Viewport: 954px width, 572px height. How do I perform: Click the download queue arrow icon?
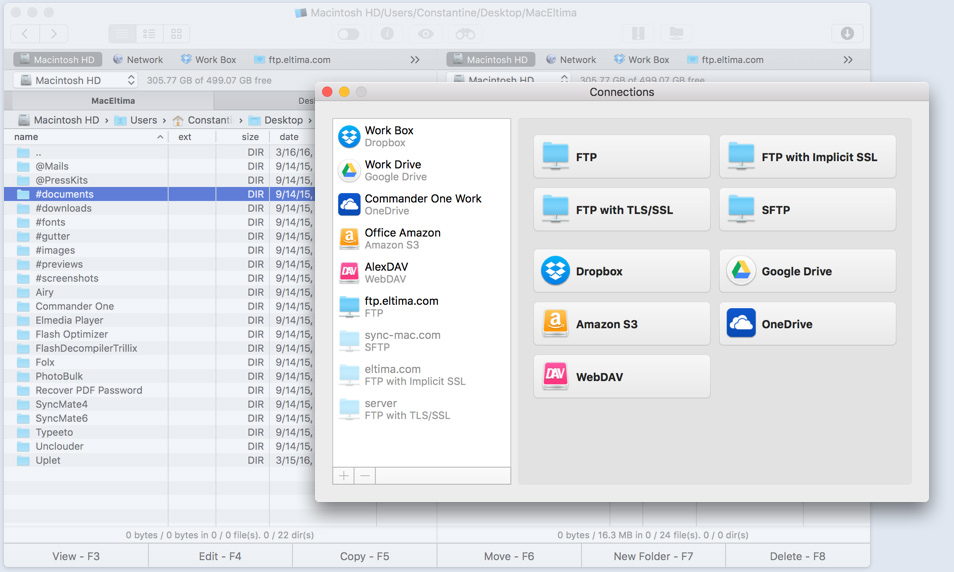(847, 34)
